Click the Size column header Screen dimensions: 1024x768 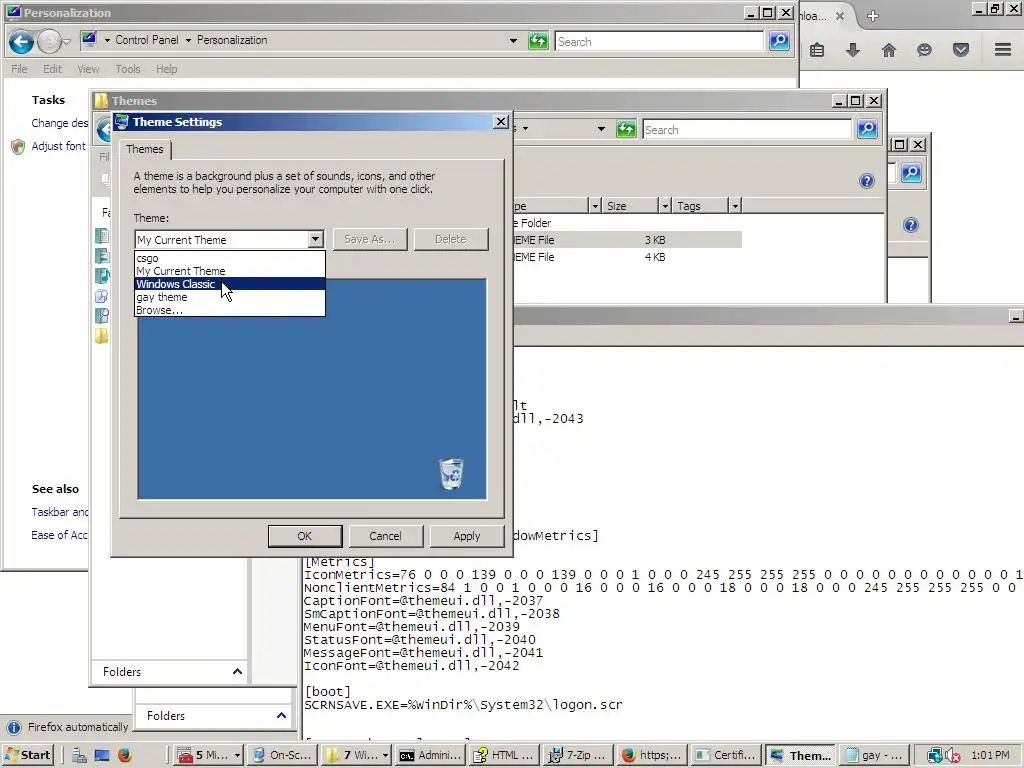coord(630,206)
